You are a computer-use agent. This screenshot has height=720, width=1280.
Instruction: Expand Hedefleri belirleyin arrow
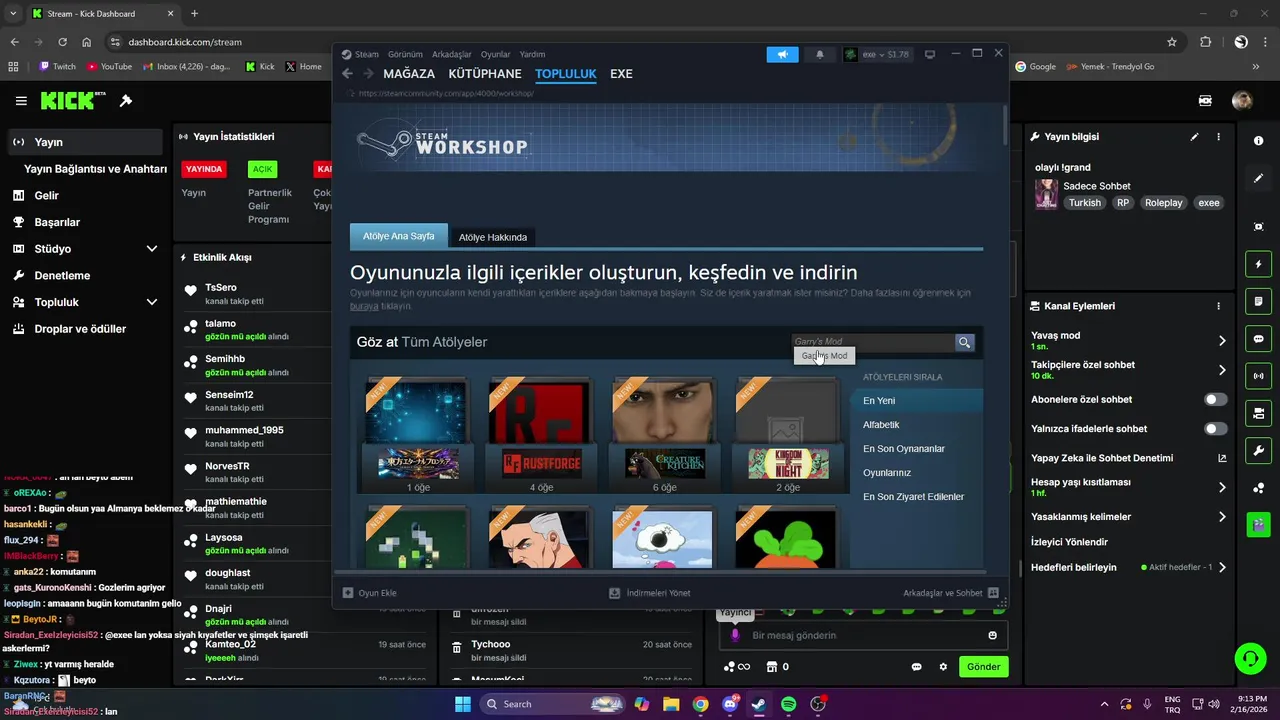coord(1222,567)
